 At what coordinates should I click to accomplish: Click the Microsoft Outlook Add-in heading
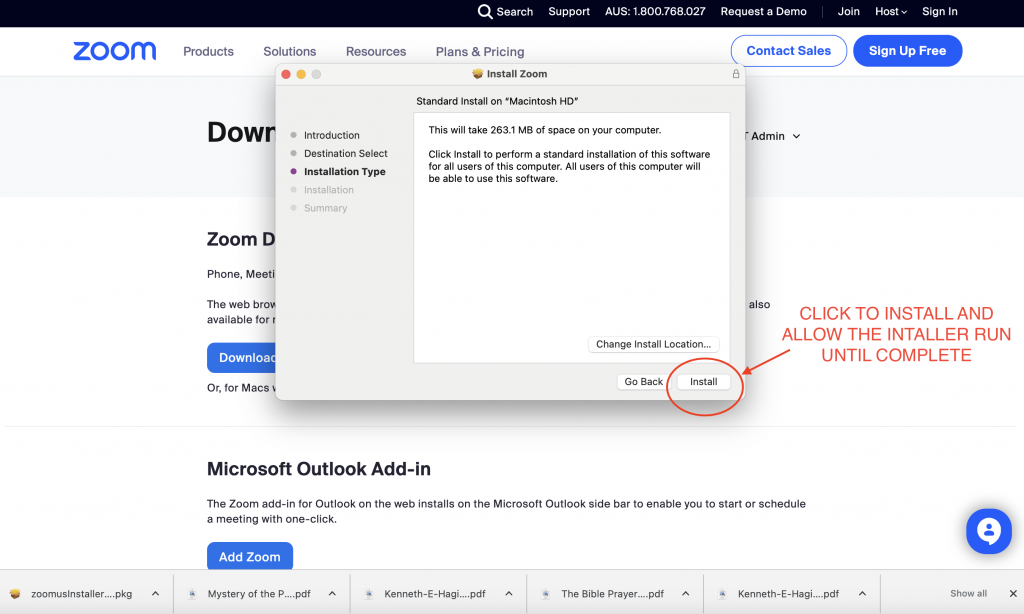319,469
